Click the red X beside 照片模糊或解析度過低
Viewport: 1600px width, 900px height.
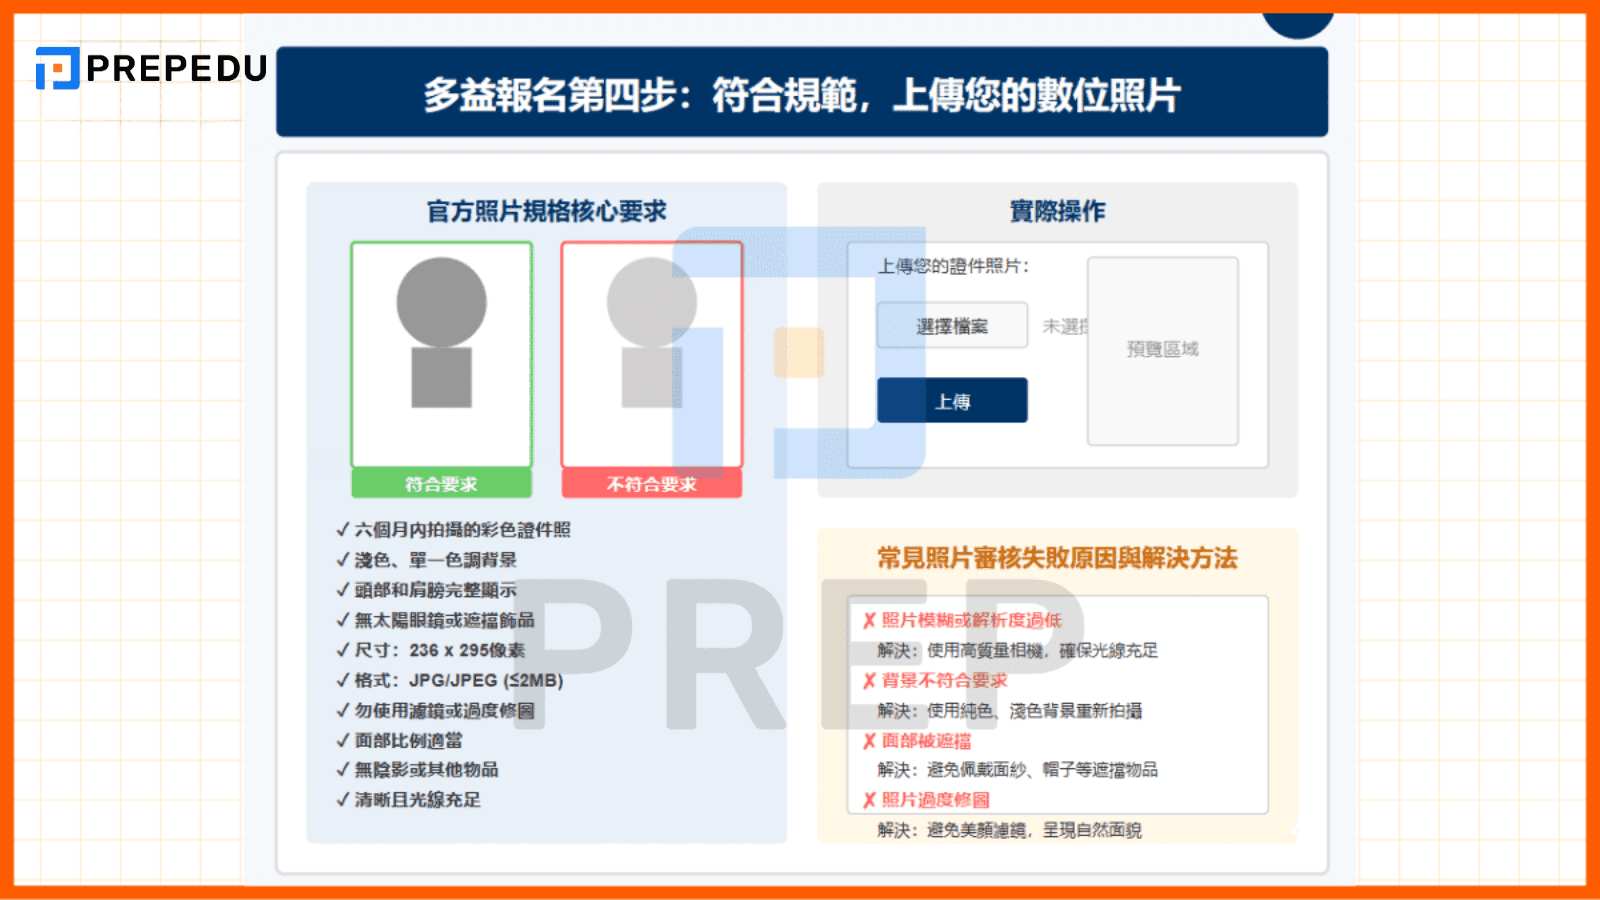click(x=869, y=620)
